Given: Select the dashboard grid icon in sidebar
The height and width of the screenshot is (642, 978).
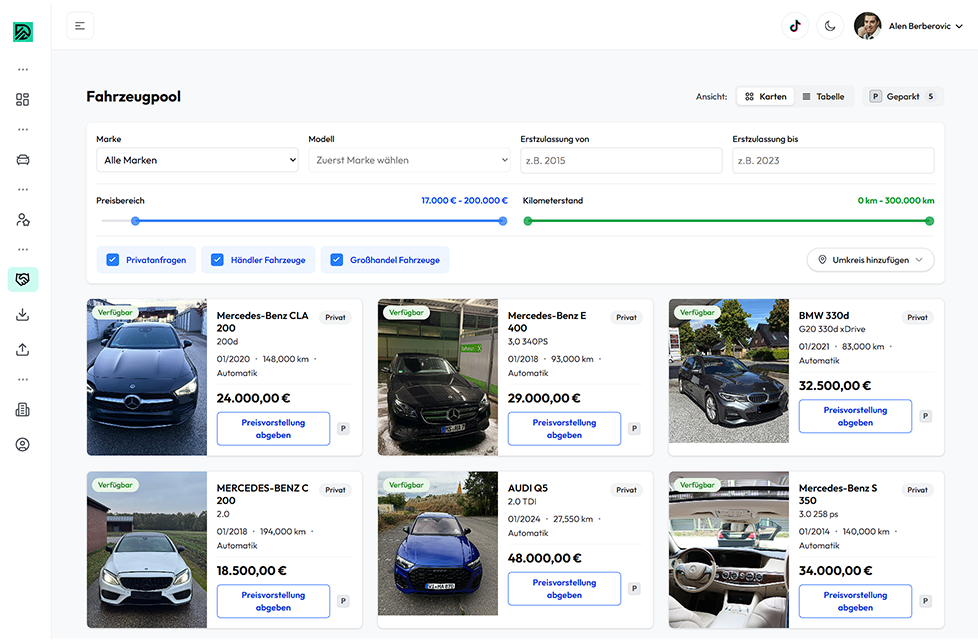Looking at the screenshot, I should 22,99.
